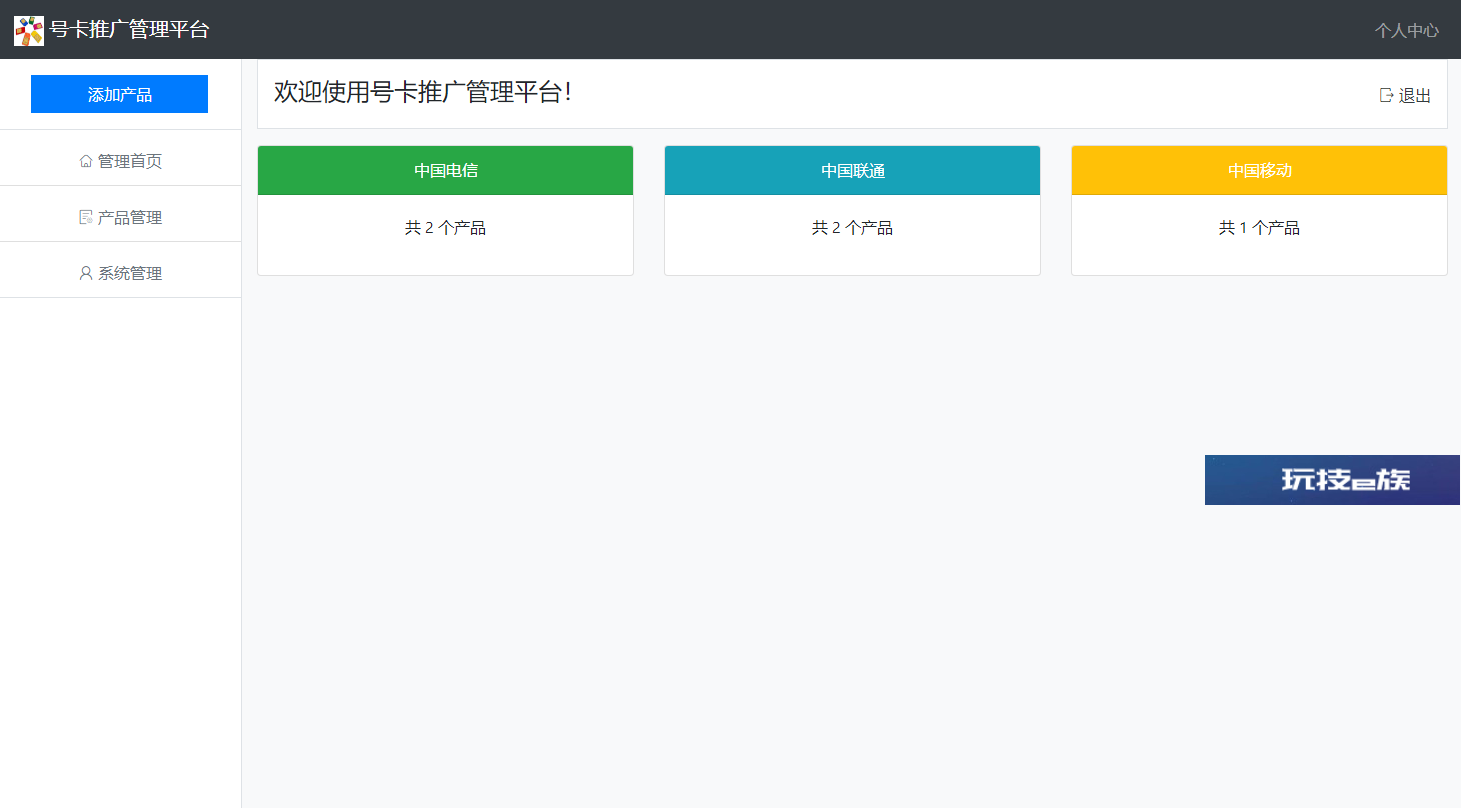Open 个人中心 in the top bar

1406,30
